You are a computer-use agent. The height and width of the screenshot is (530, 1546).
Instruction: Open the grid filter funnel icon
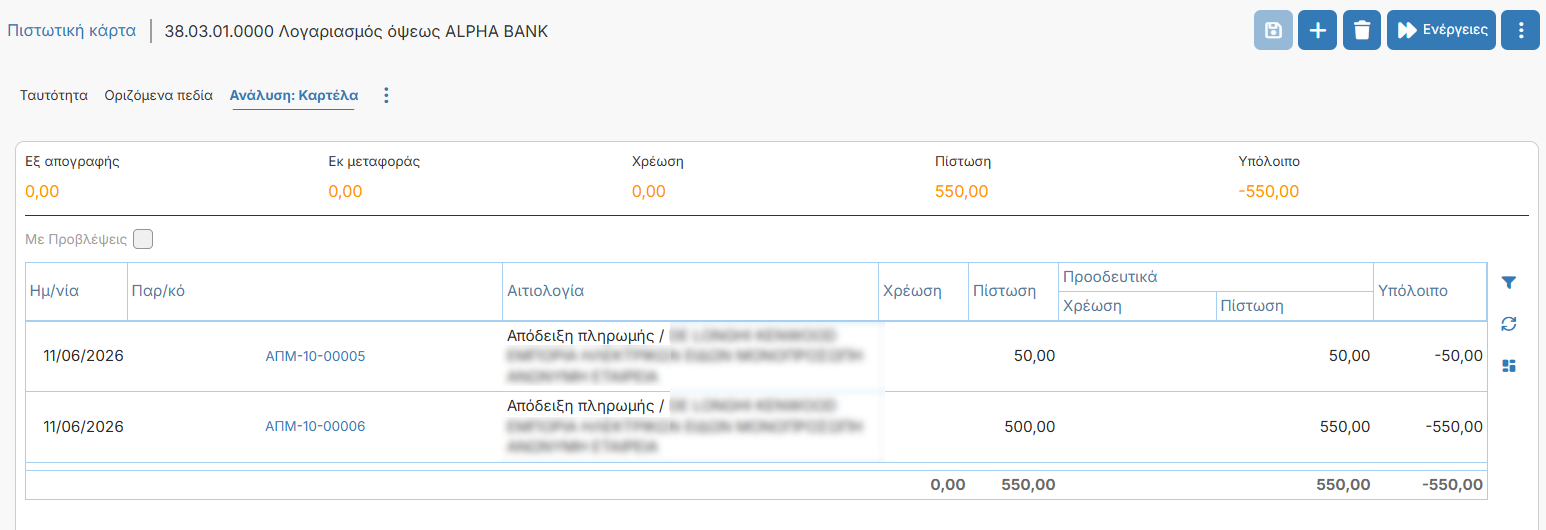pyautogui.click(x=1509, y=283)
